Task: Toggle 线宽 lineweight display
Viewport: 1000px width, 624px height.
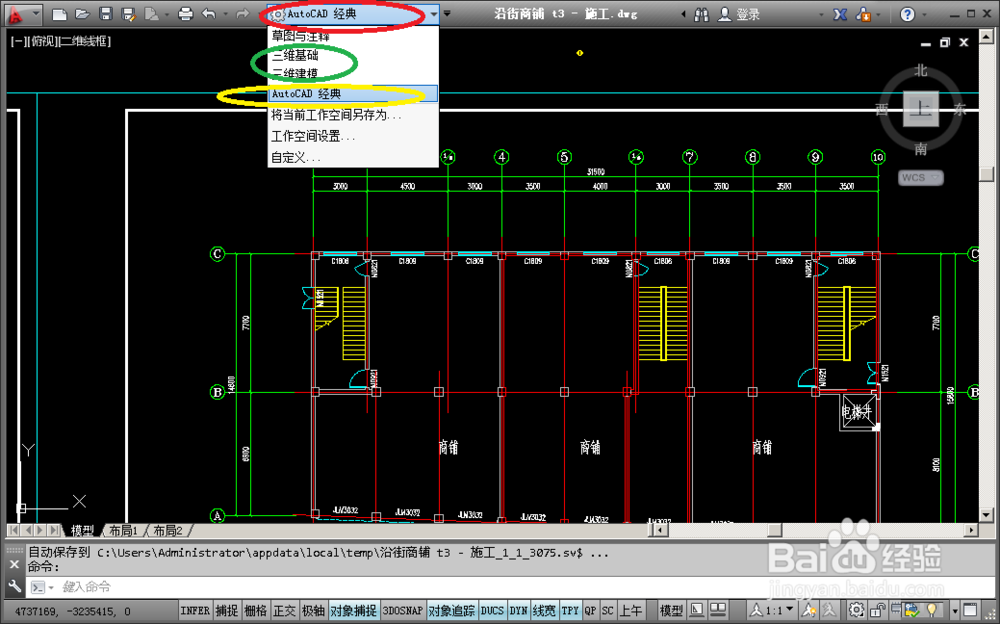Action: pos(544,611)
